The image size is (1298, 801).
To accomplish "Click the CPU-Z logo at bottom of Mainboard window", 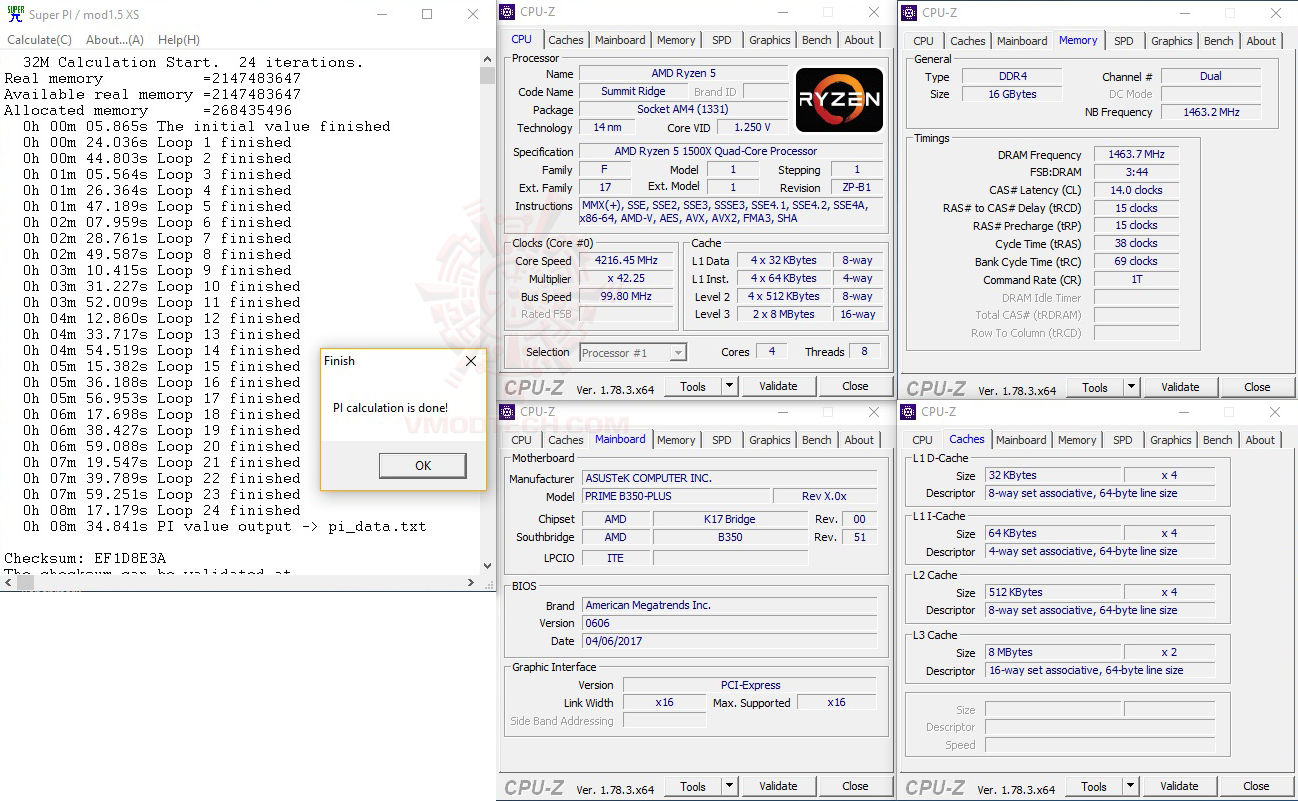I will tap(535, 786).
